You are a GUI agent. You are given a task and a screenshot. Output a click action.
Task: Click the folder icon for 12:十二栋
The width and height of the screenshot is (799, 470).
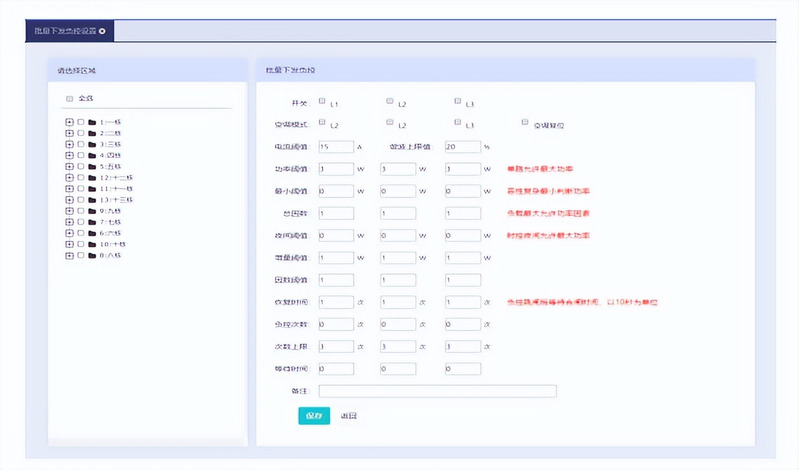click(92, 177)
